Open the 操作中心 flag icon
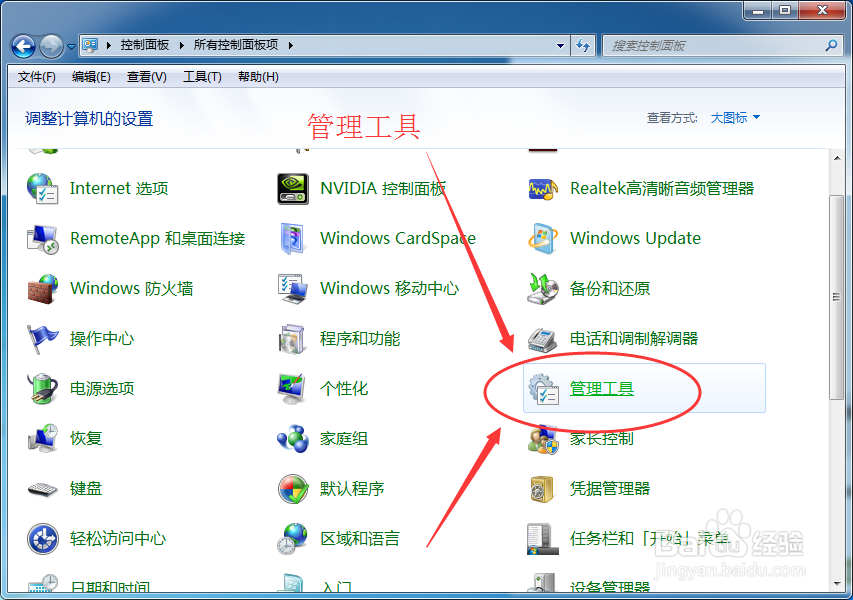Screen dimensions: 853x600 pos(43,339)
